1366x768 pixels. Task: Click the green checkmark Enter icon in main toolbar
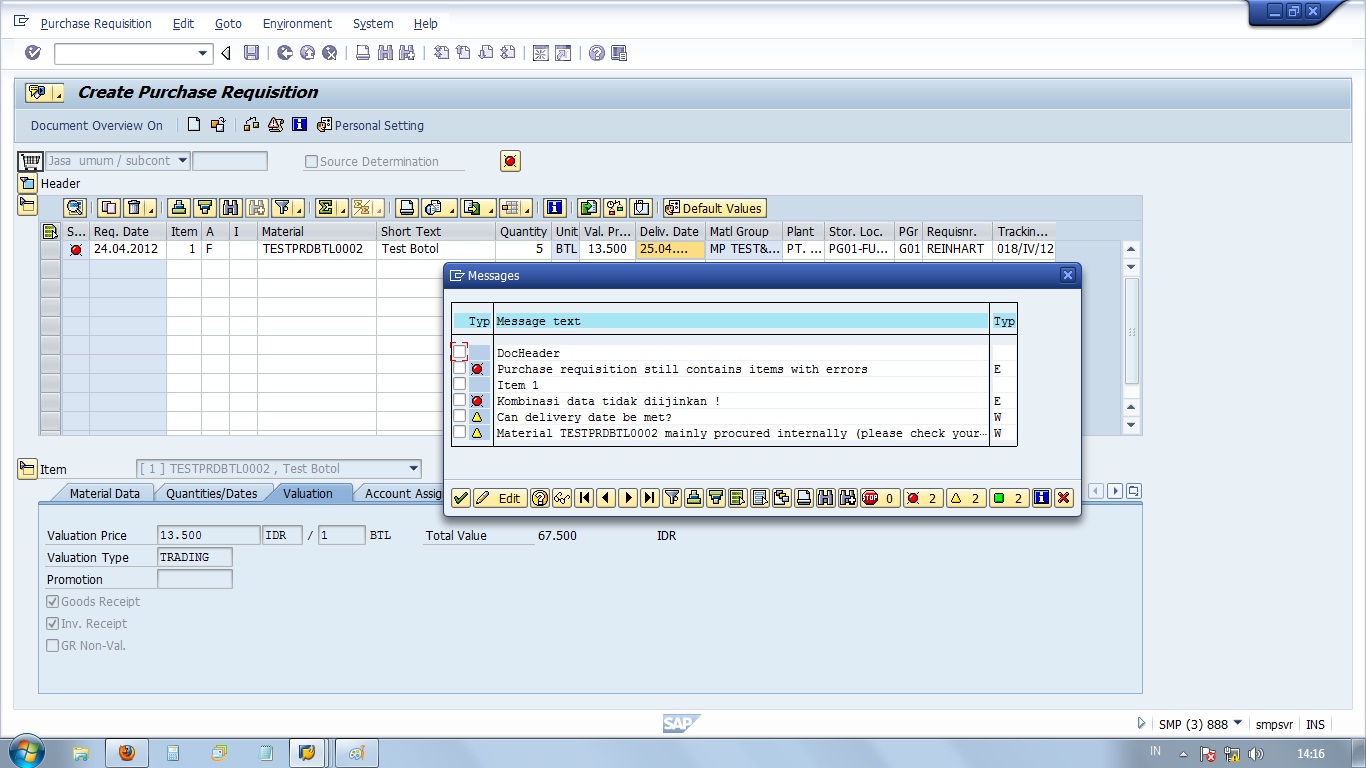[x=33, y=53]
